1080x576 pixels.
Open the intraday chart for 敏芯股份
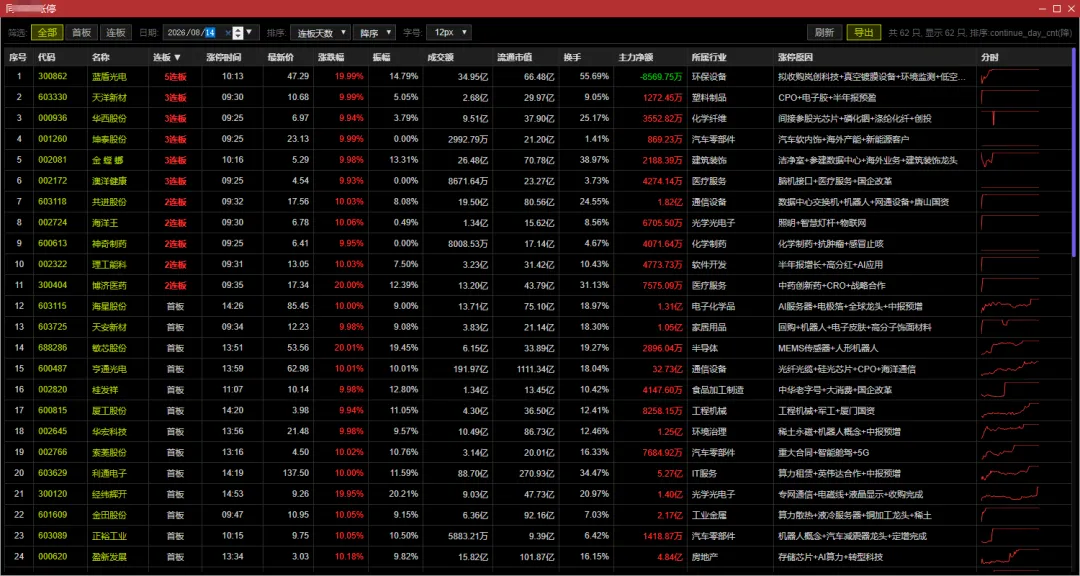(1010, 348)
